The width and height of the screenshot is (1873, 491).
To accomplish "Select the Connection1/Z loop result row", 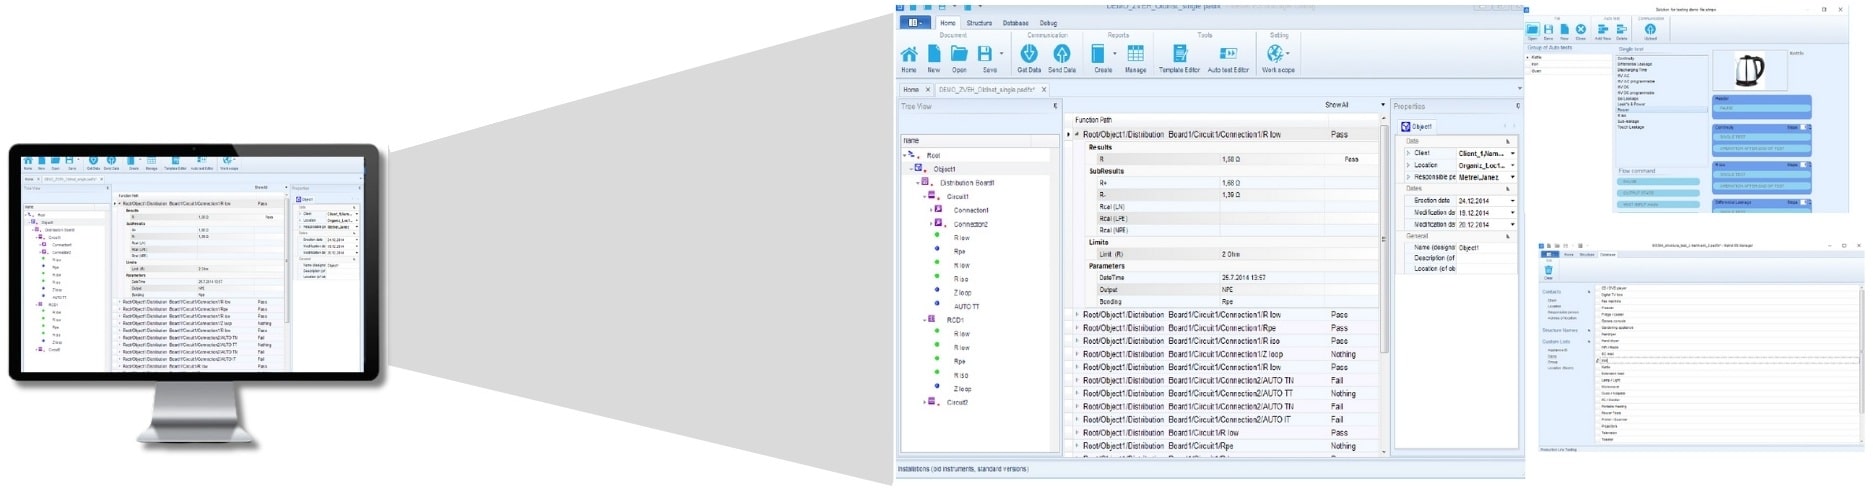I will tap(1223, 354).
